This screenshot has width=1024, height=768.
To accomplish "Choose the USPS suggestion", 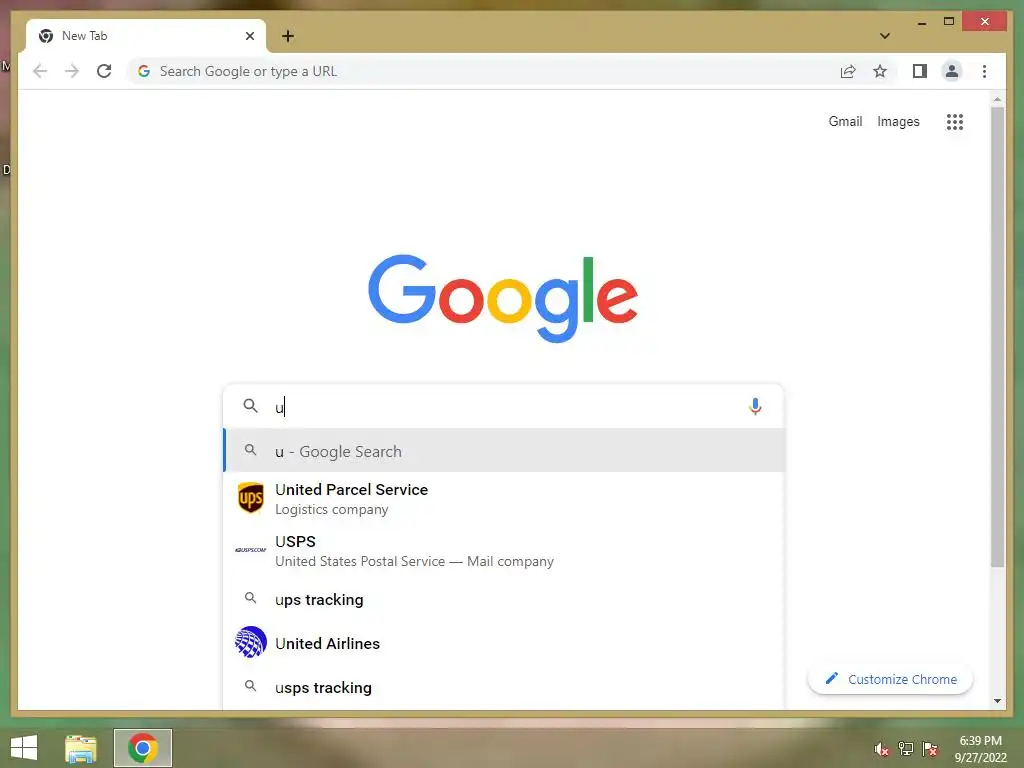I will point(504,551).
